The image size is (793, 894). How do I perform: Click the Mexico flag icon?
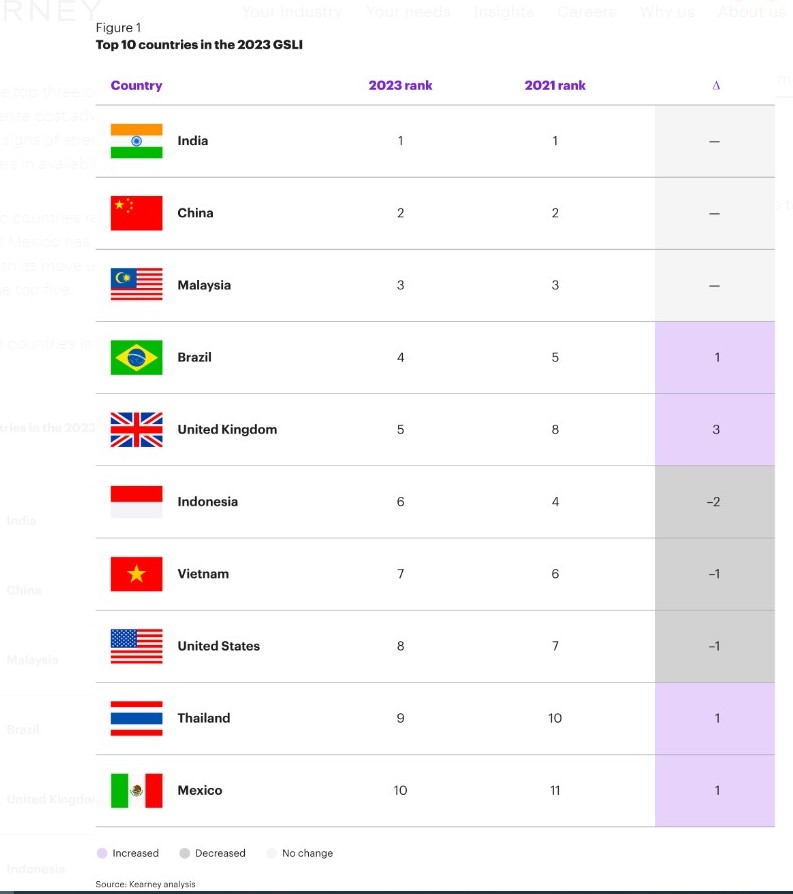tap(136, 790)
